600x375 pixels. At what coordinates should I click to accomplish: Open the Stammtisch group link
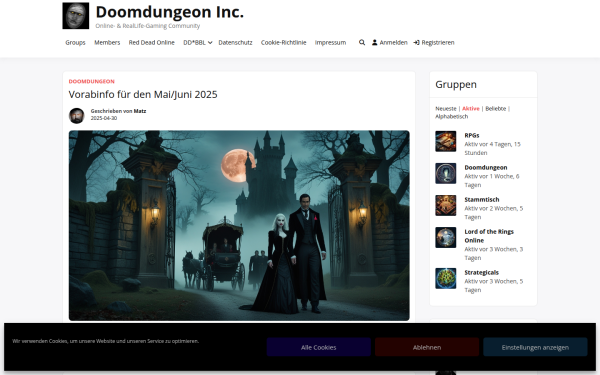482,200
